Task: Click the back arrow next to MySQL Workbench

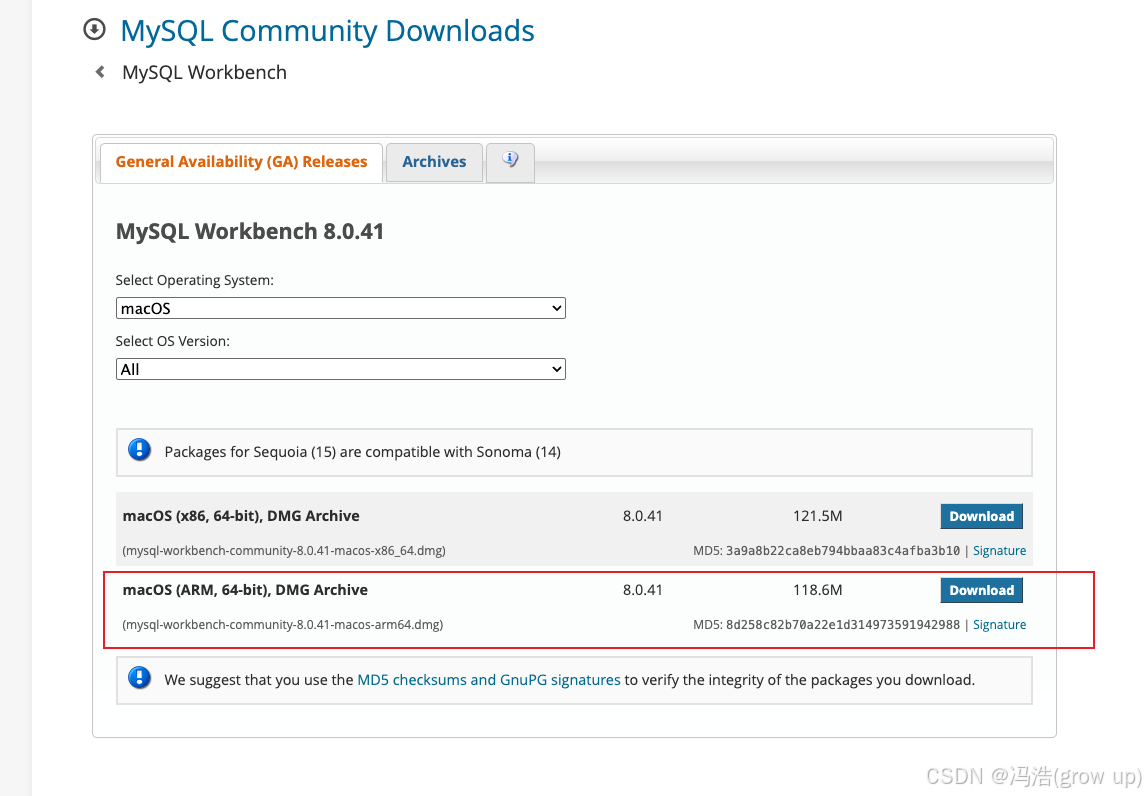Action: [100, 72]
